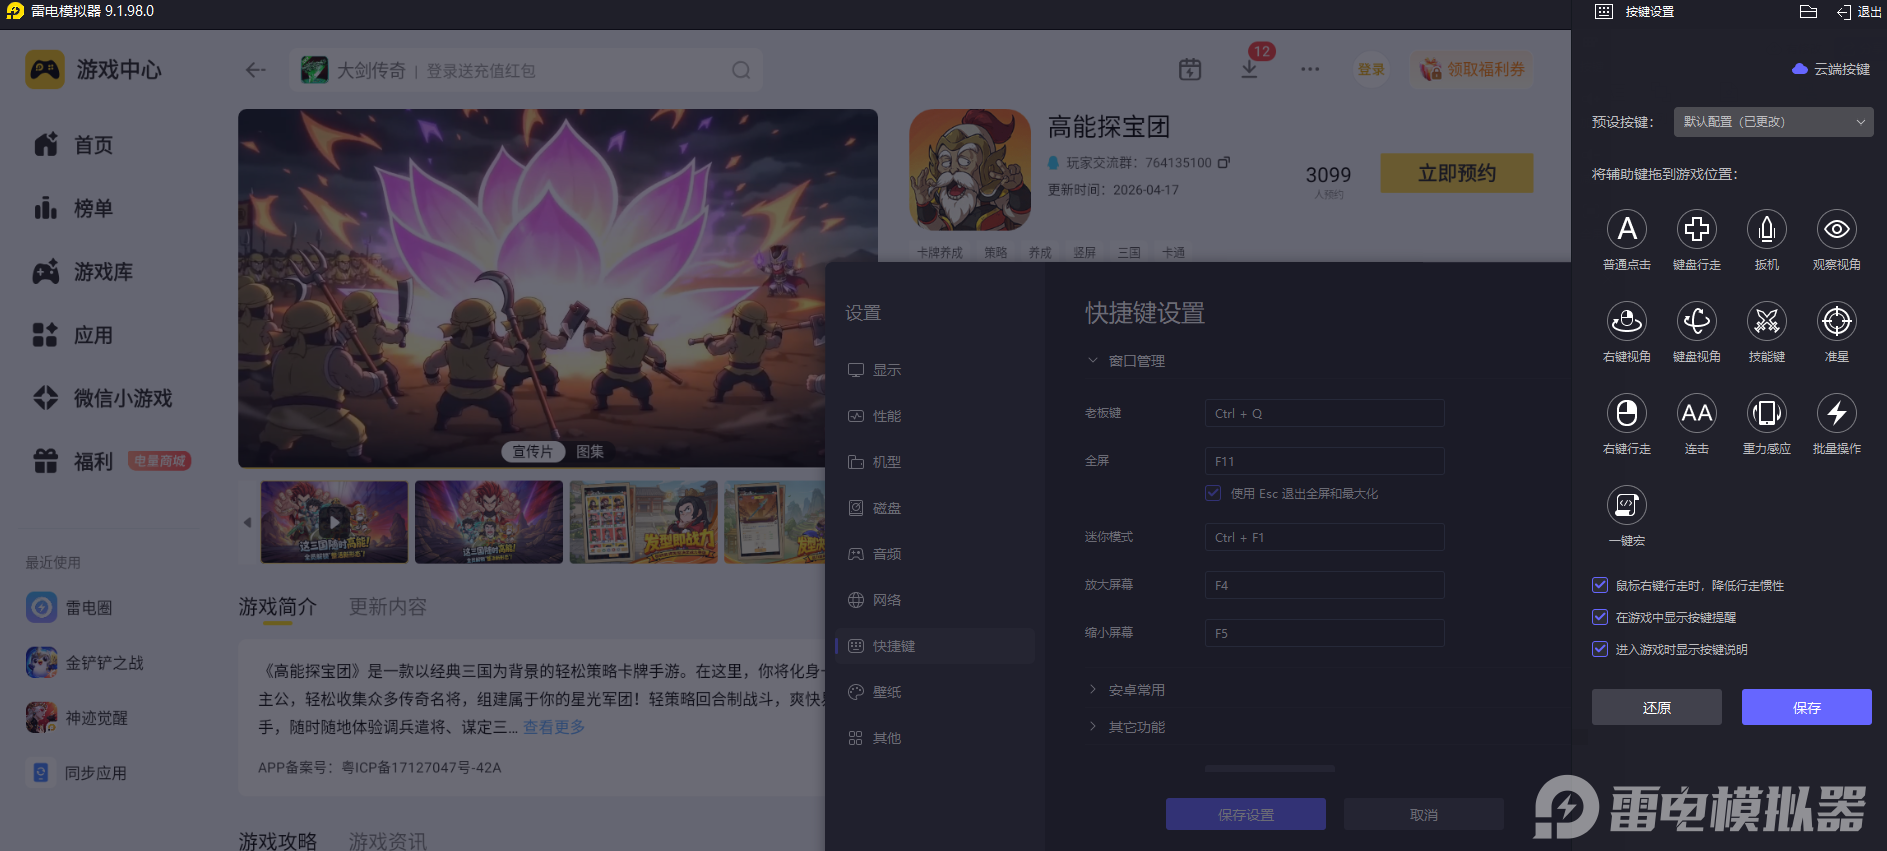The image size is (1887, 851).
Task: Expand the 安卓常用 section
Action: pos(1126,689)
